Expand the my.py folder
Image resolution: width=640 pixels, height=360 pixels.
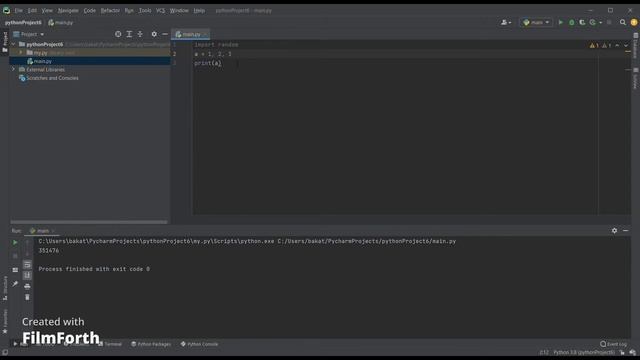[21, 53]
